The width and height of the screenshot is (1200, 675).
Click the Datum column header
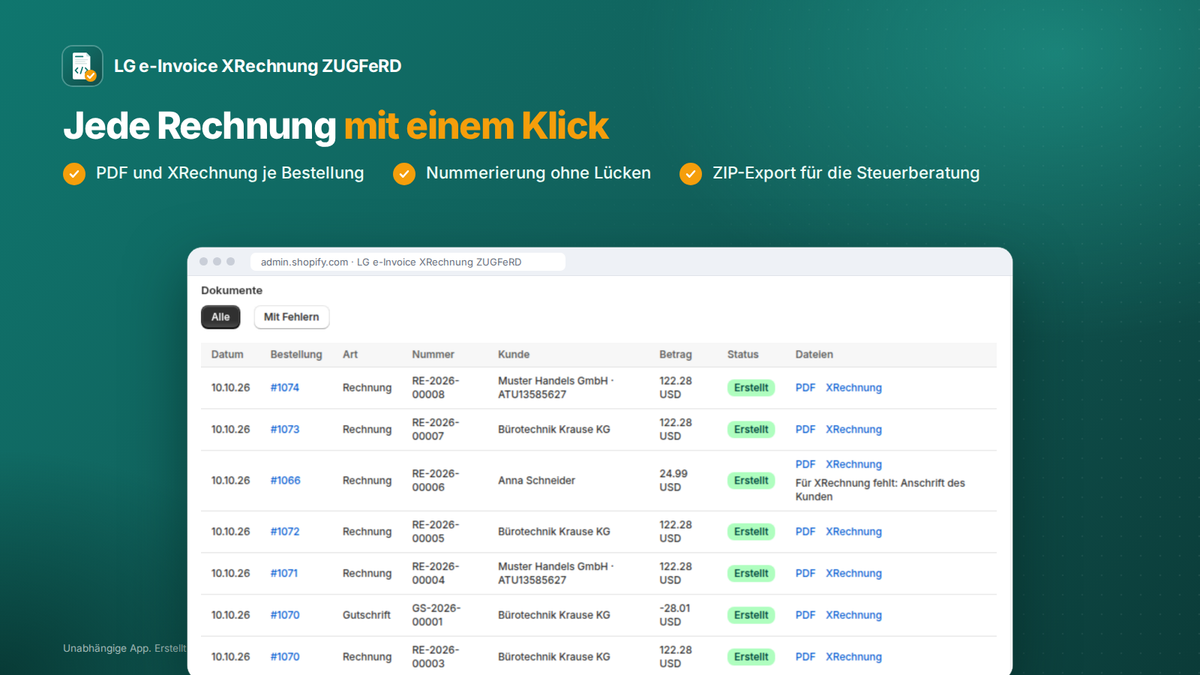(x=227, y=355)
